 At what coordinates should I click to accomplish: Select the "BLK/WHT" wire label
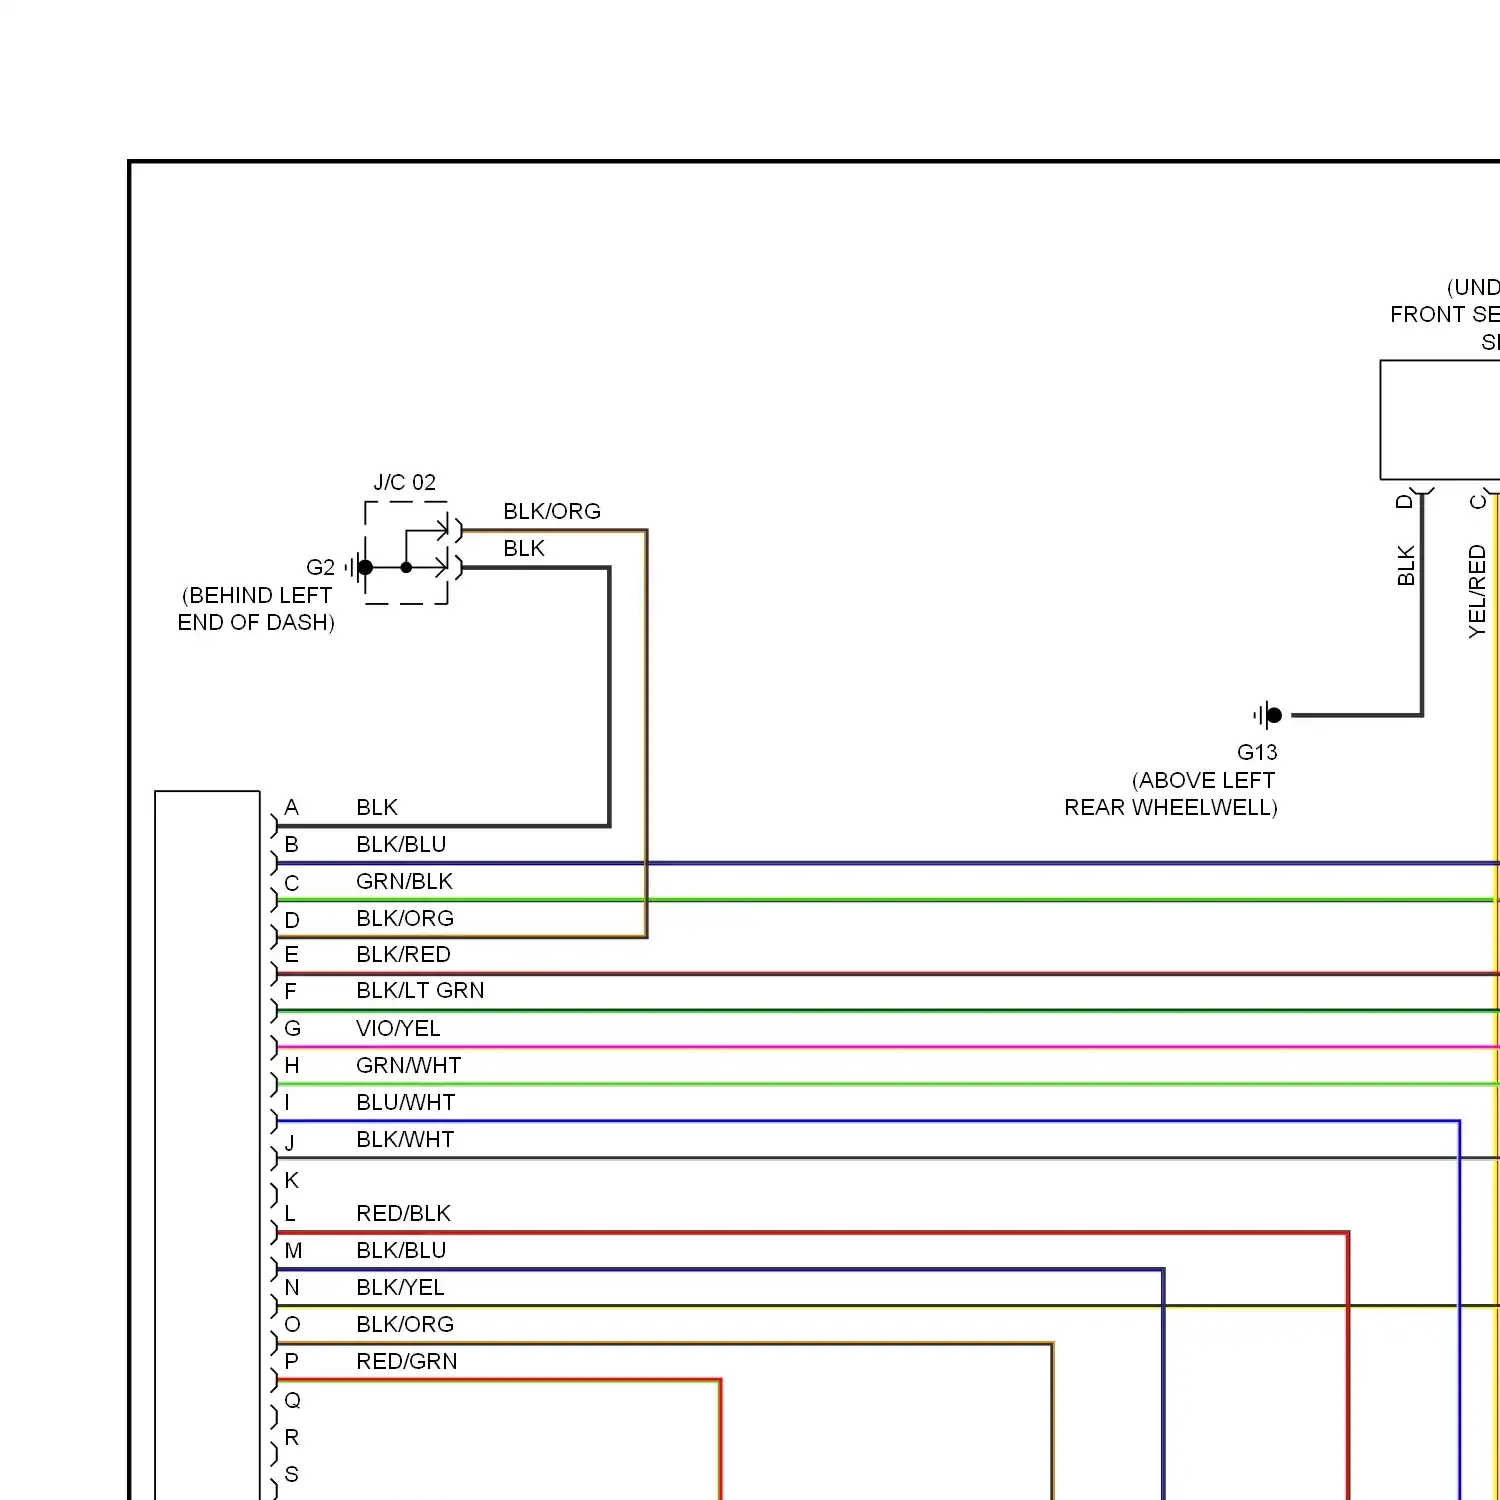click(x=405, y=1139)
